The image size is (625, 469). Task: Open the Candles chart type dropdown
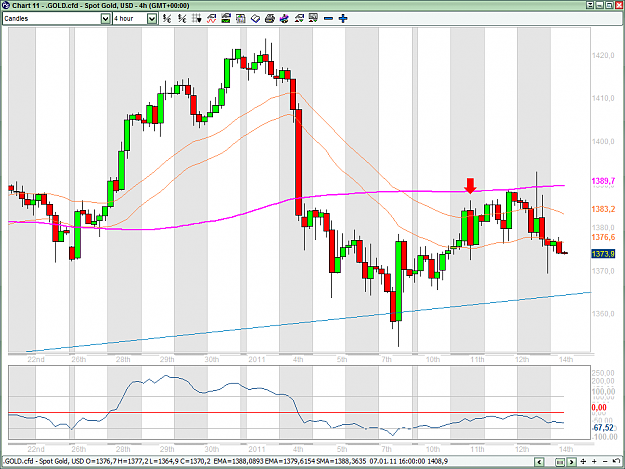pyautogui.click(x=105, y=18)
